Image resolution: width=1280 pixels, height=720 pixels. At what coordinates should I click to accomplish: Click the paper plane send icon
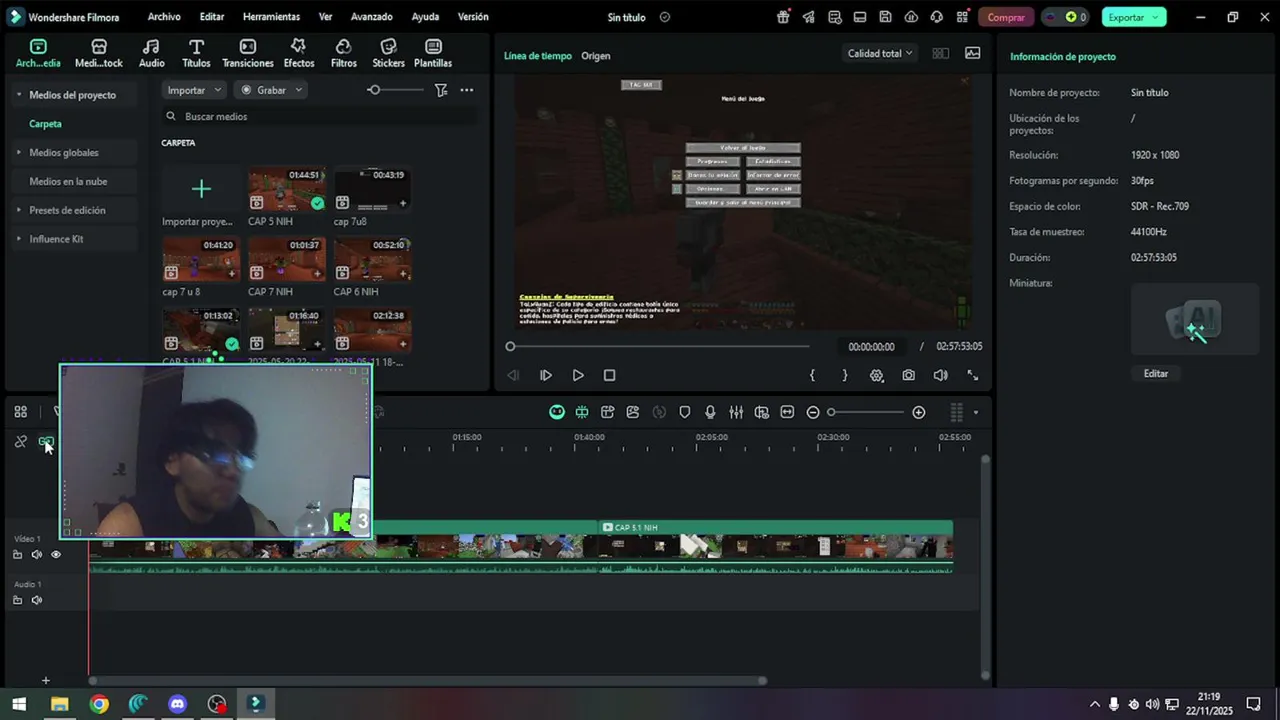[x=808, y=17]
